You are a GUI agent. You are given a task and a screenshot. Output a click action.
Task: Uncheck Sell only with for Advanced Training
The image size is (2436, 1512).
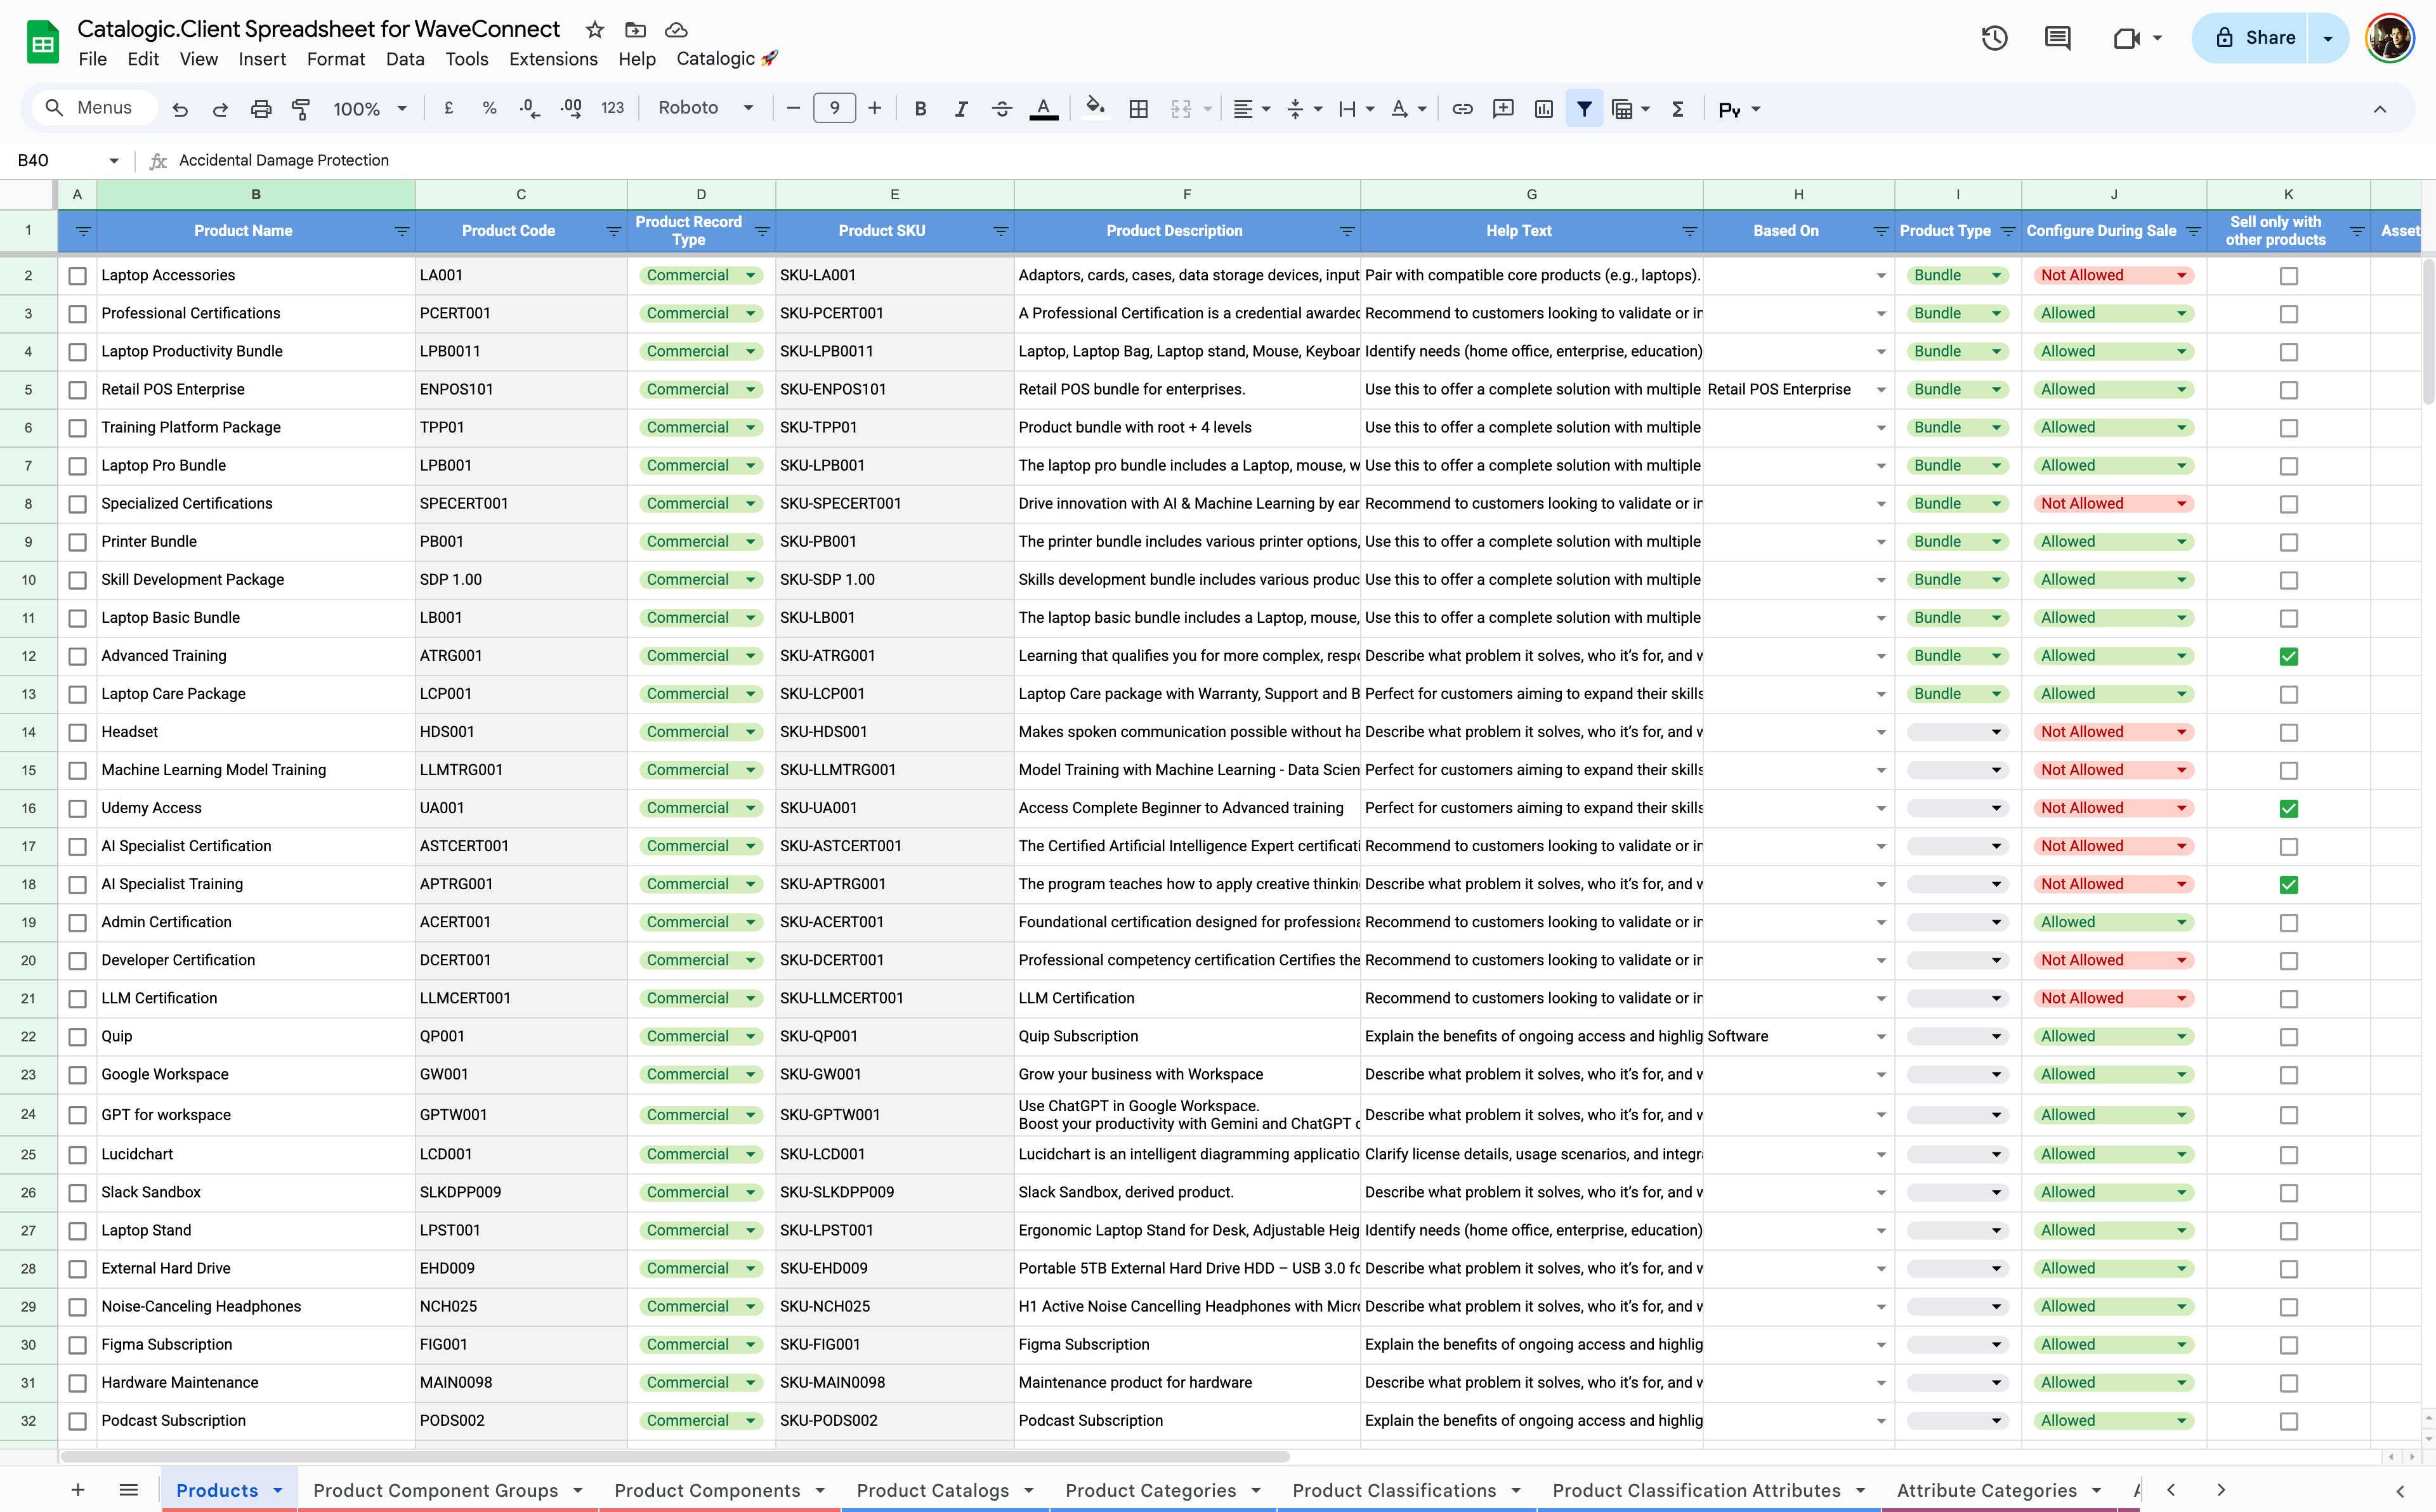point(2288,657)
